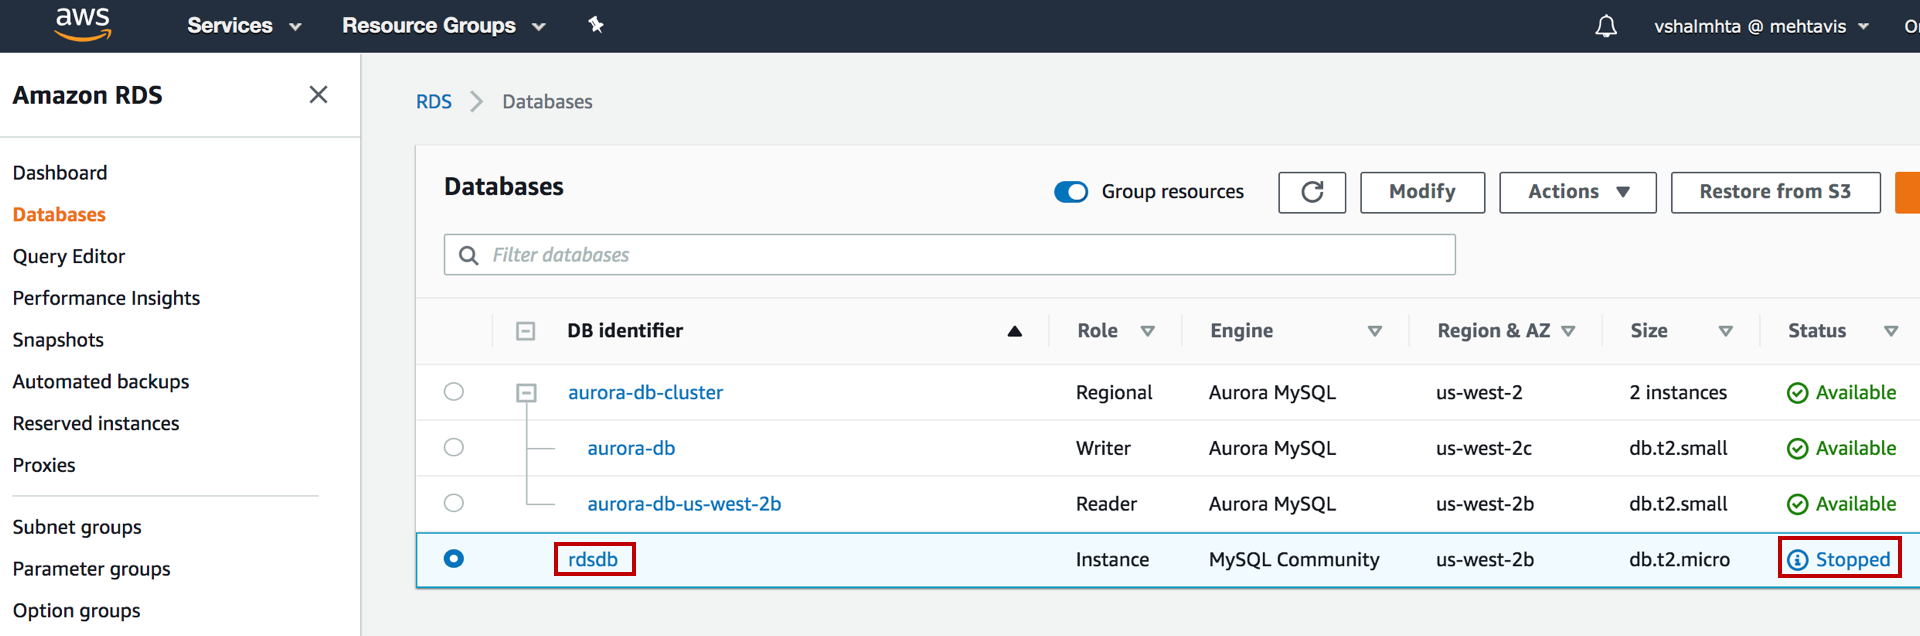This screenshot has width=1920, height=636.
Task: Sort ascending by DB identifier arrow
Action: (1014, 331)
